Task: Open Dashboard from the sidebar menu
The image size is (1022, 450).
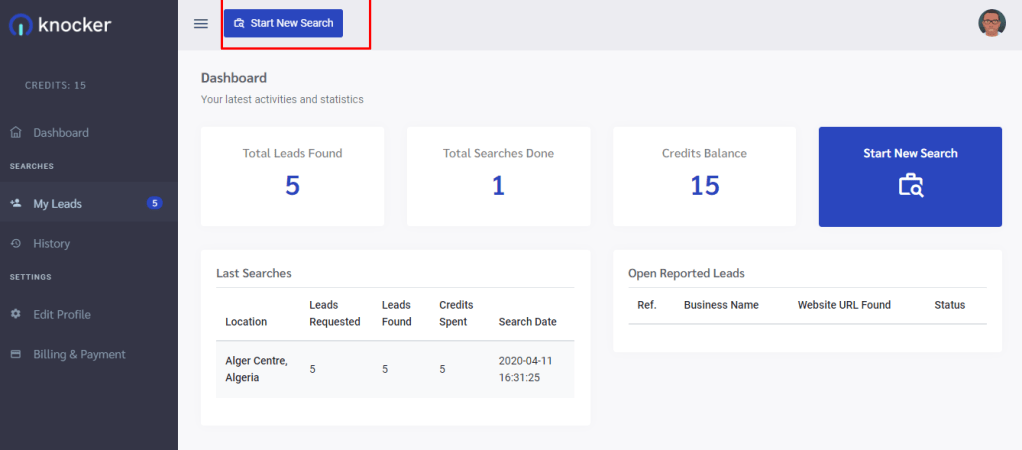Action: point(61,133)
